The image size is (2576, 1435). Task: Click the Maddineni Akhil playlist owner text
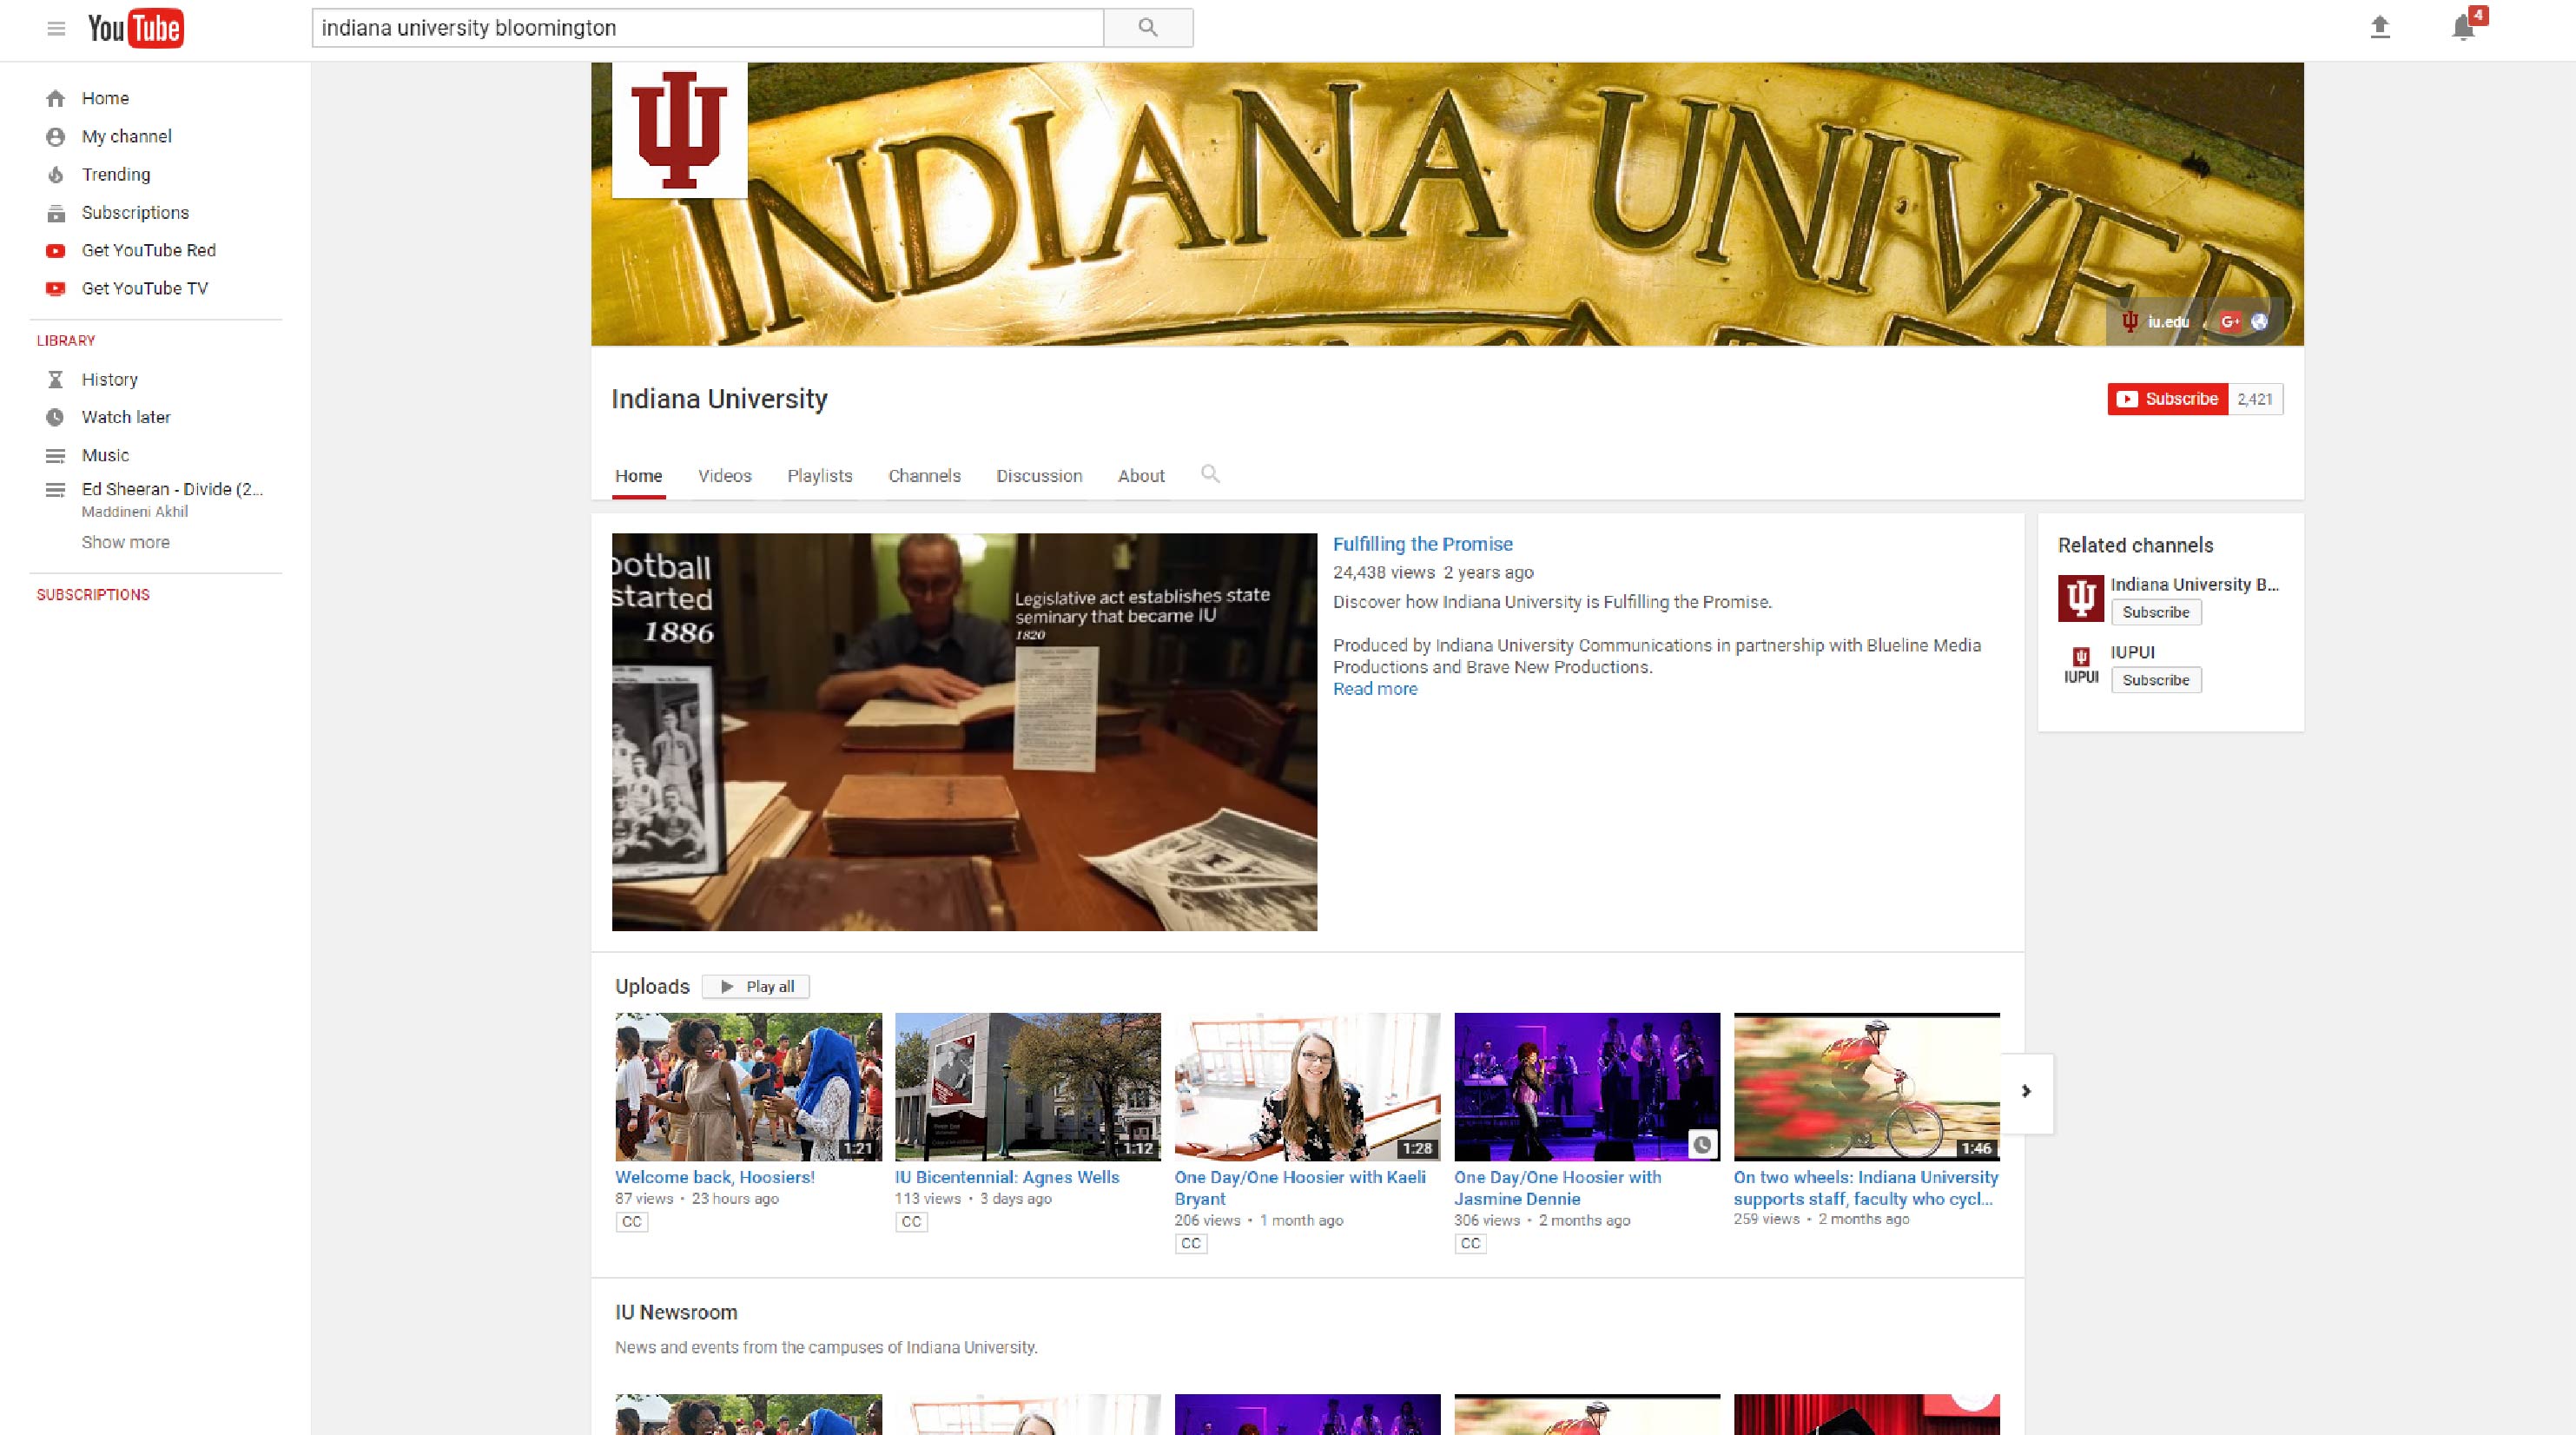coord(135,512)
